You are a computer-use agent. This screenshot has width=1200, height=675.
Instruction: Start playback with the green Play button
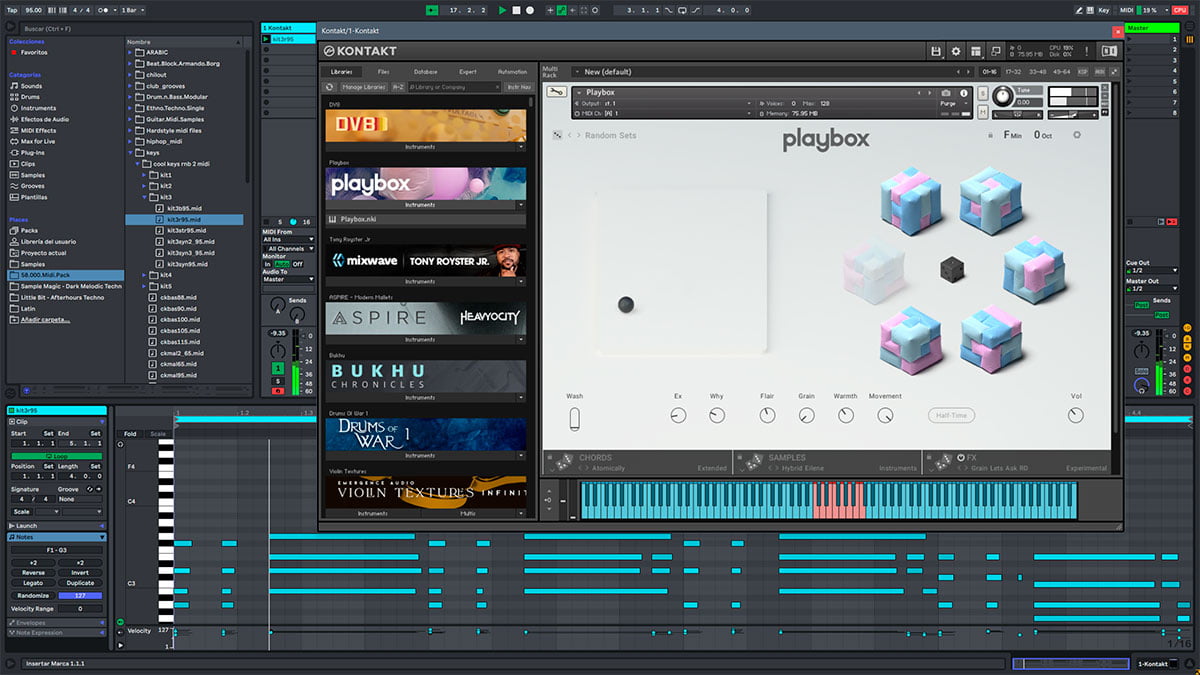pyautogui.click(x=503, y=10)
